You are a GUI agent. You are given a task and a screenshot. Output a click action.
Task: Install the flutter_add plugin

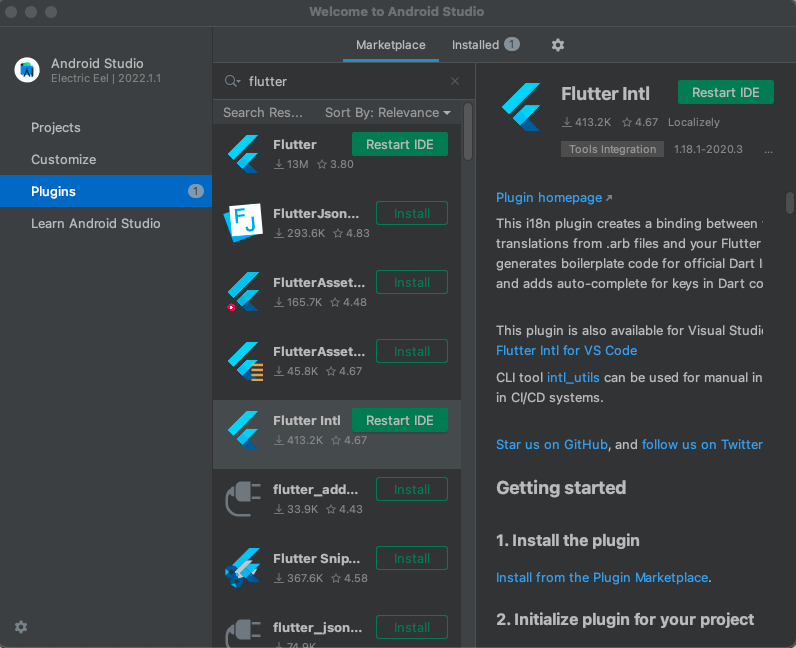click(412, 490)
